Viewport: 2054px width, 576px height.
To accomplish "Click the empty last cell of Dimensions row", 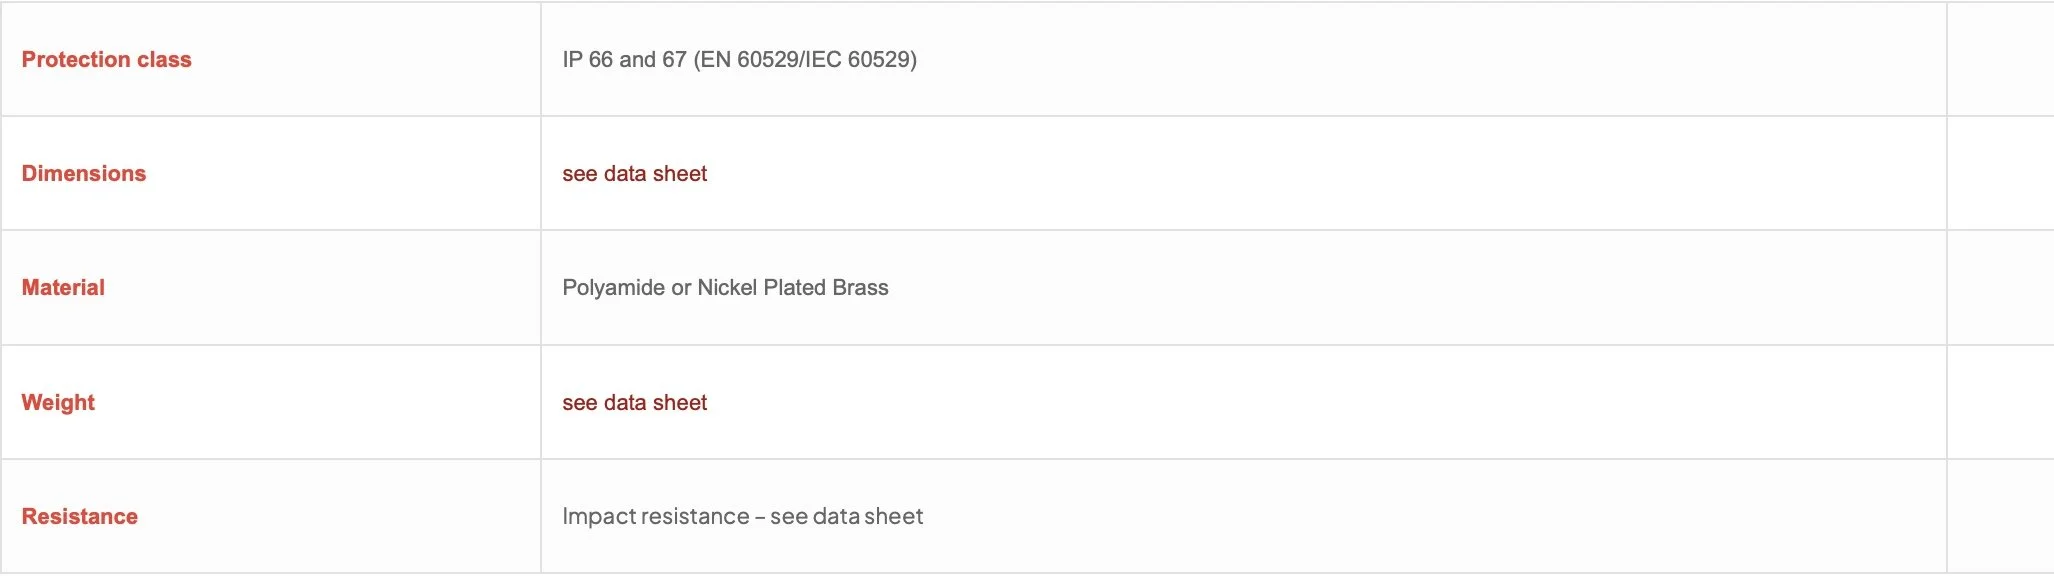I will (2000, 173).
